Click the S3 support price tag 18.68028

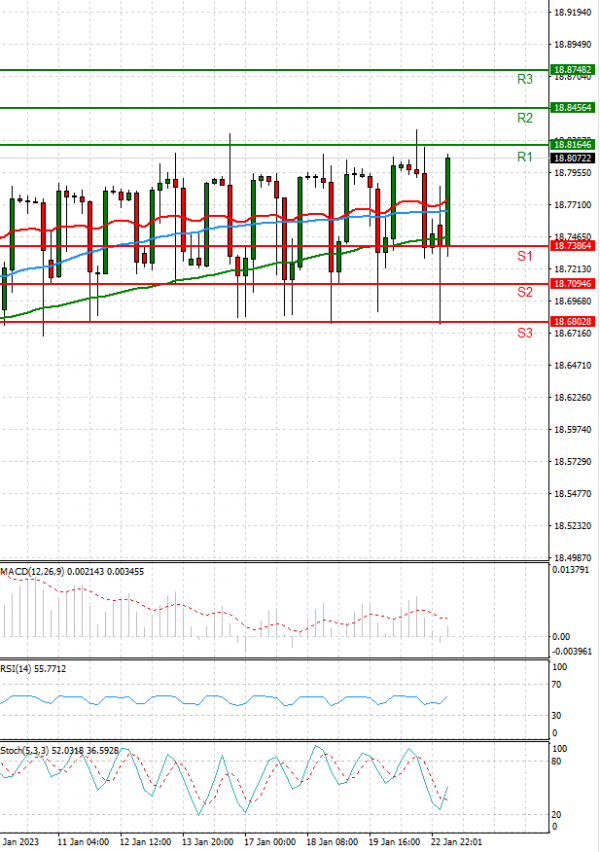tap(572, 322)
